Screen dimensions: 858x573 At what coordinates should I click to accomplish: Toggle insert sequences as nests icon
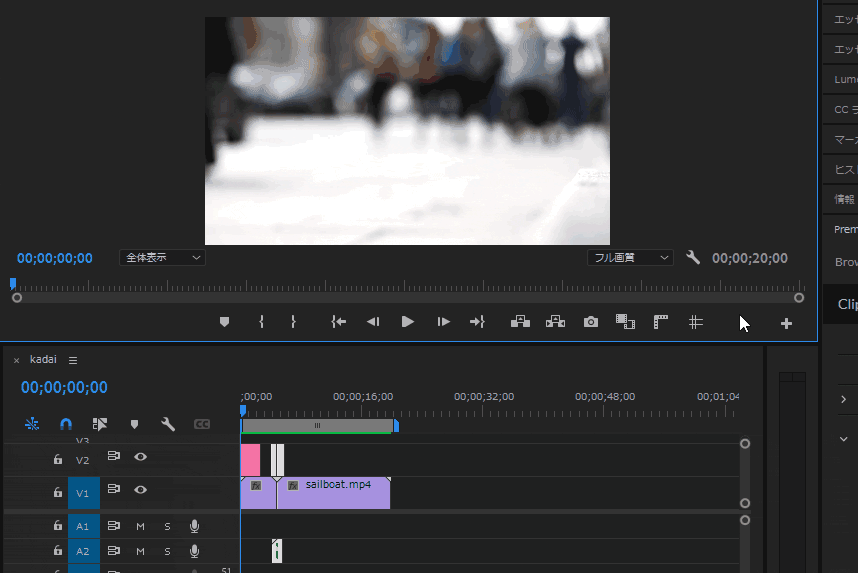(x=32, y=424)
